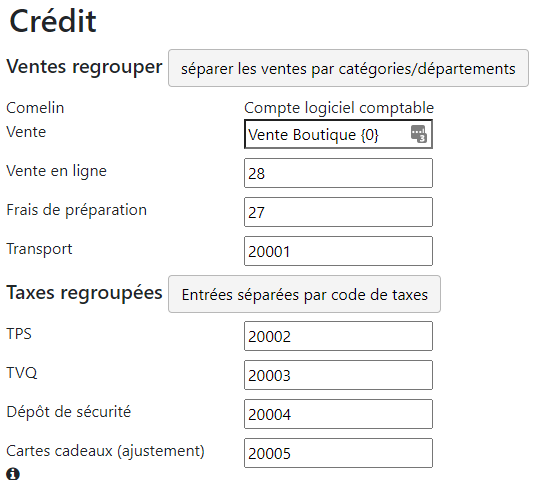Click the Vente en ligne label
The width and height of the screenshot is (537, 480).
pyautogui.click(x=57, y=171)
